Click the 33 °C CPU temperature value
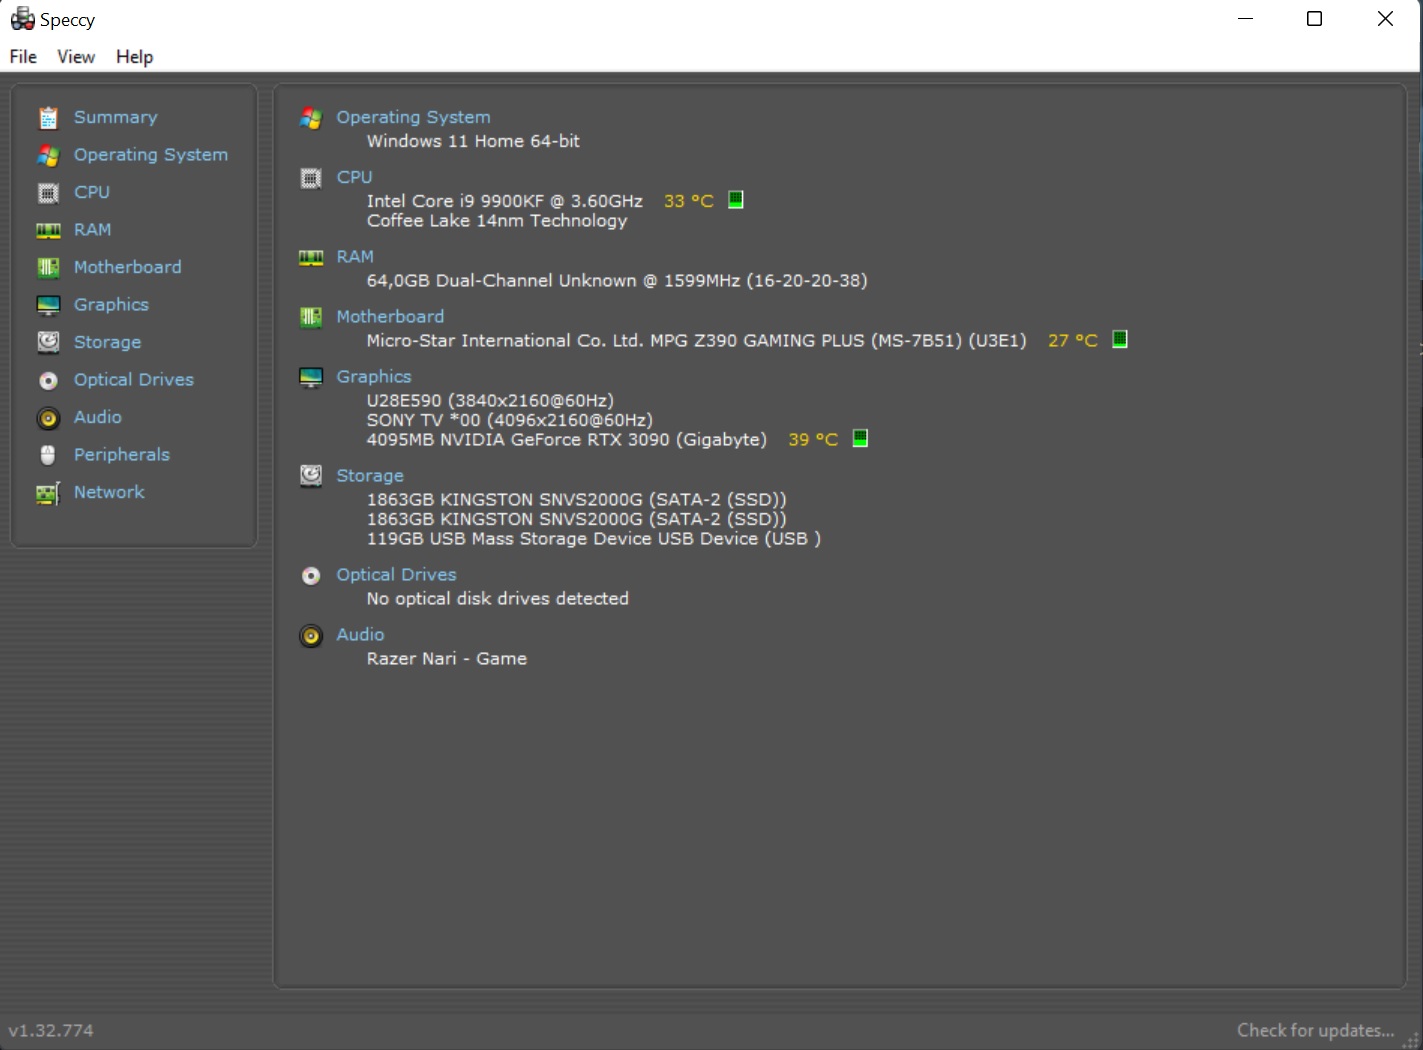 (x=689, y=201)
